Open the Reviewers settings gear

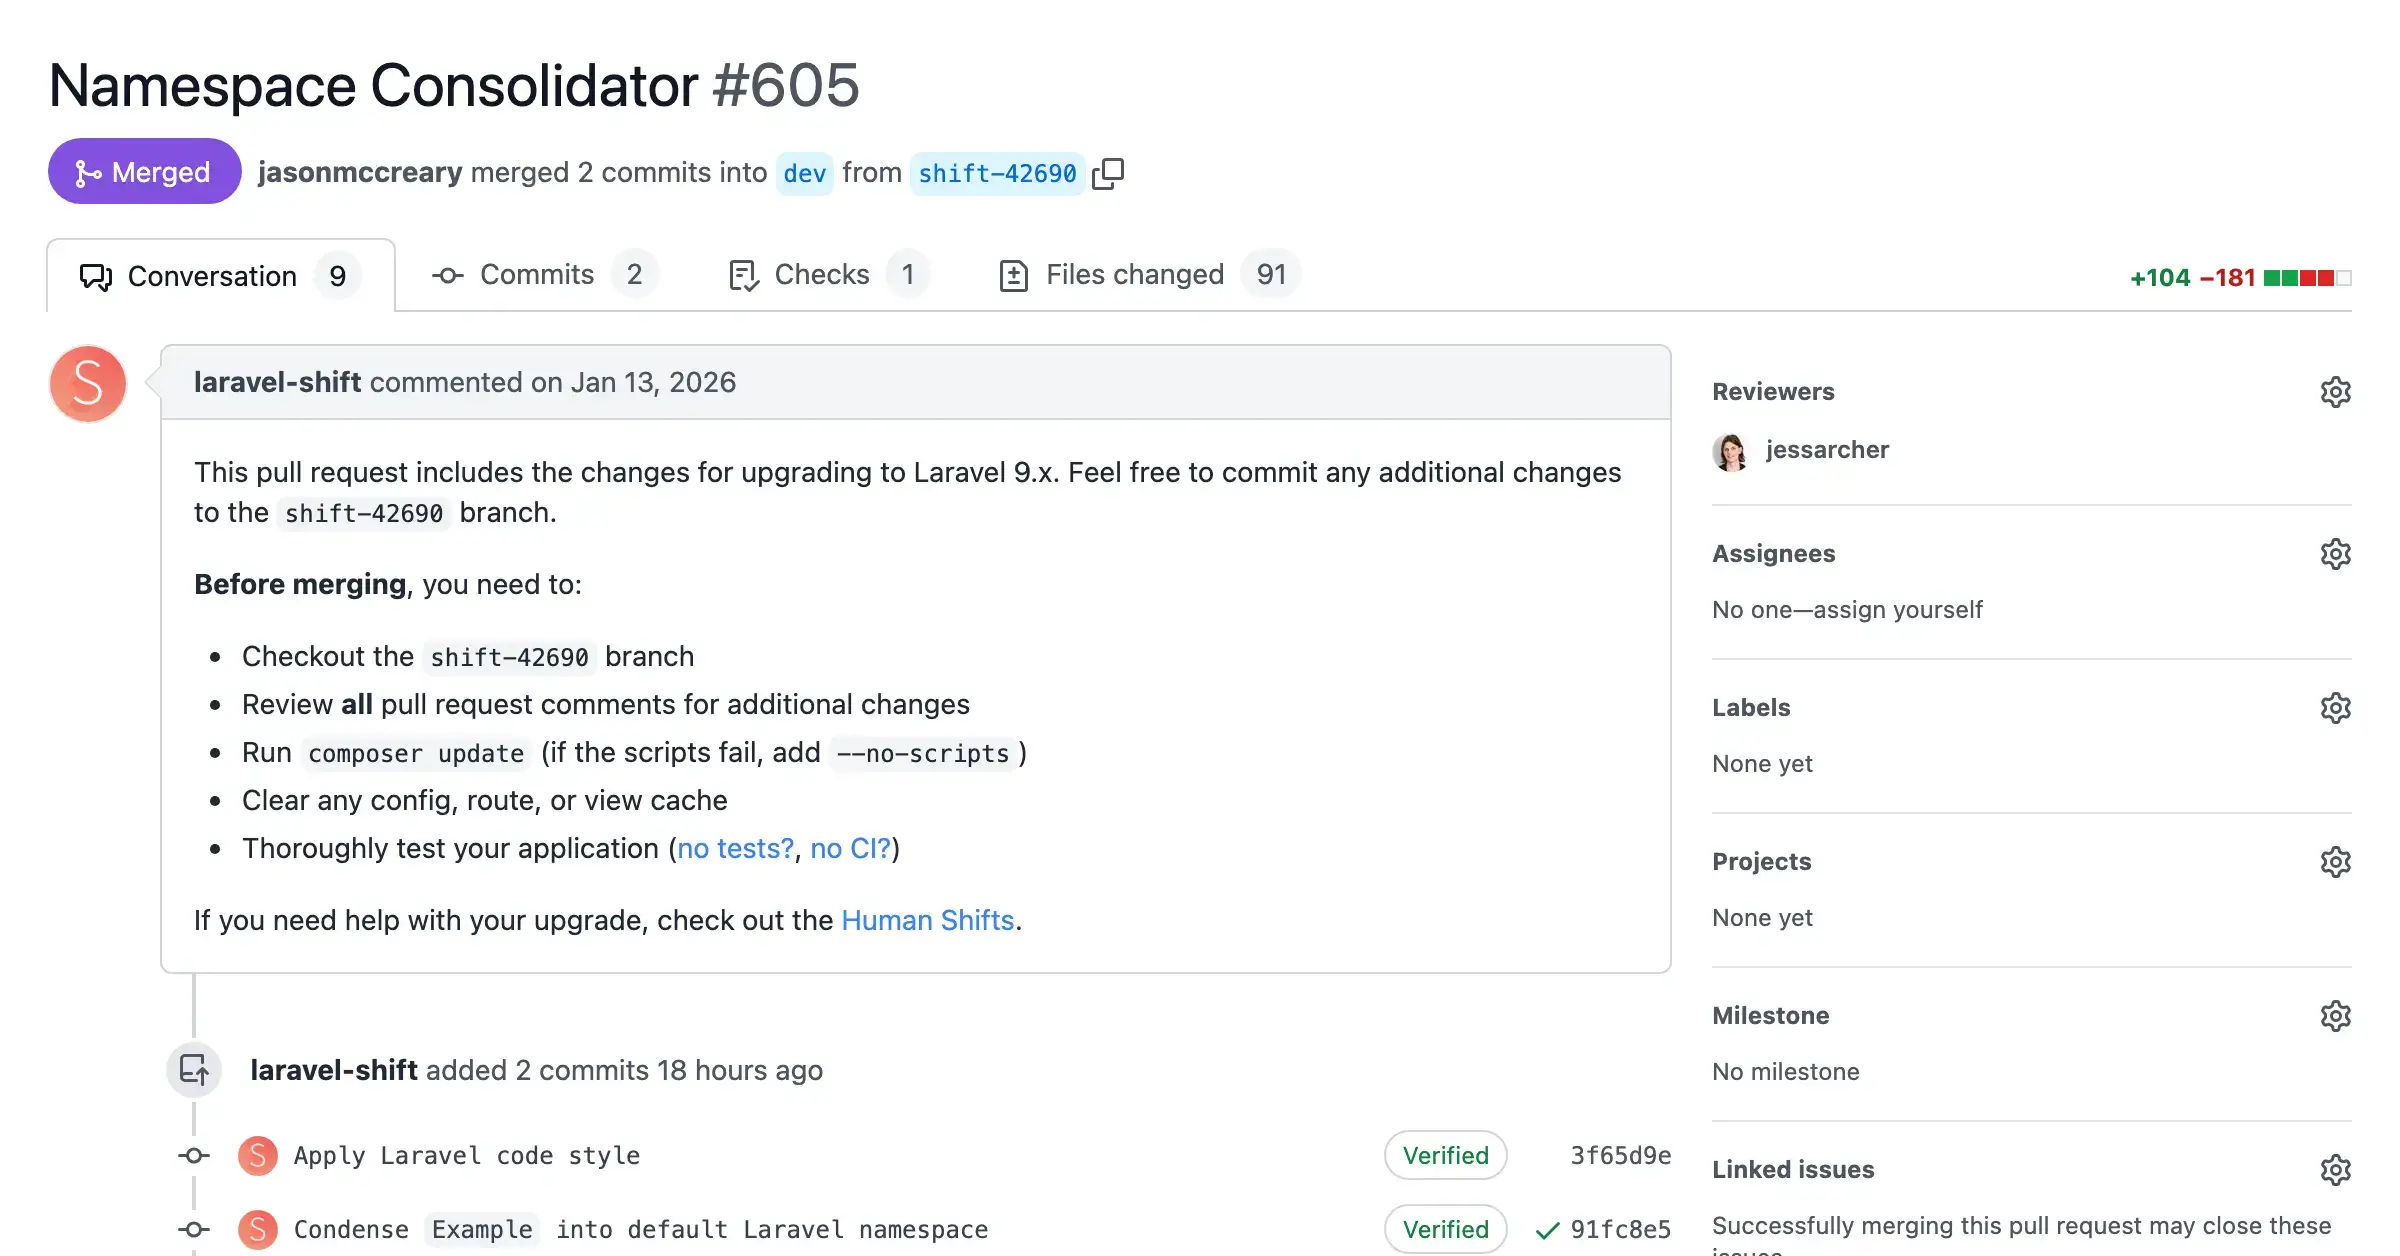click(2336, 392)
